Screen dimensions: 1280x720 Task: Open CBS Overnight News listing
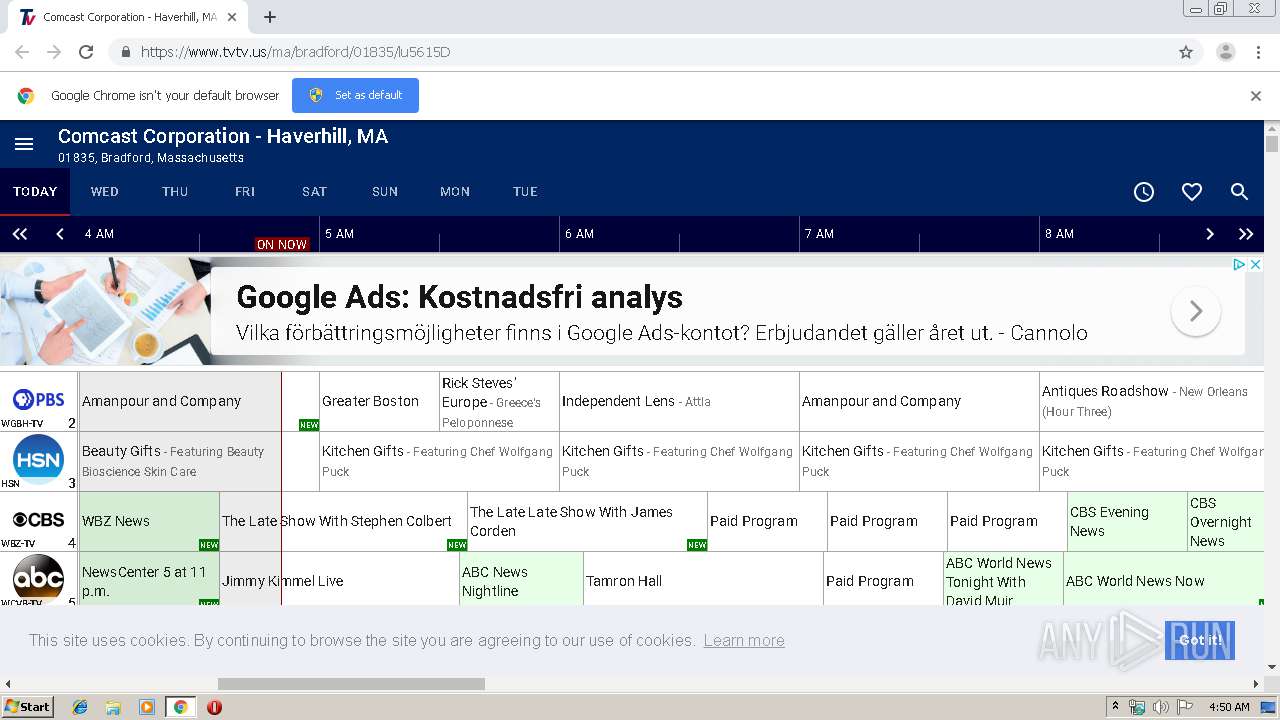pos(1226,521)
